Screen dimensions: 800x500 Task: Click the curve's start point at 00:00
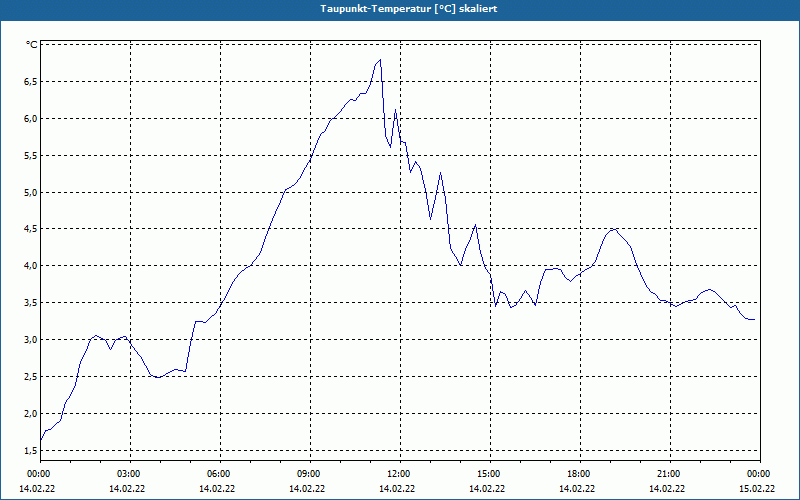pyautogui.click(x=41, y=439)
